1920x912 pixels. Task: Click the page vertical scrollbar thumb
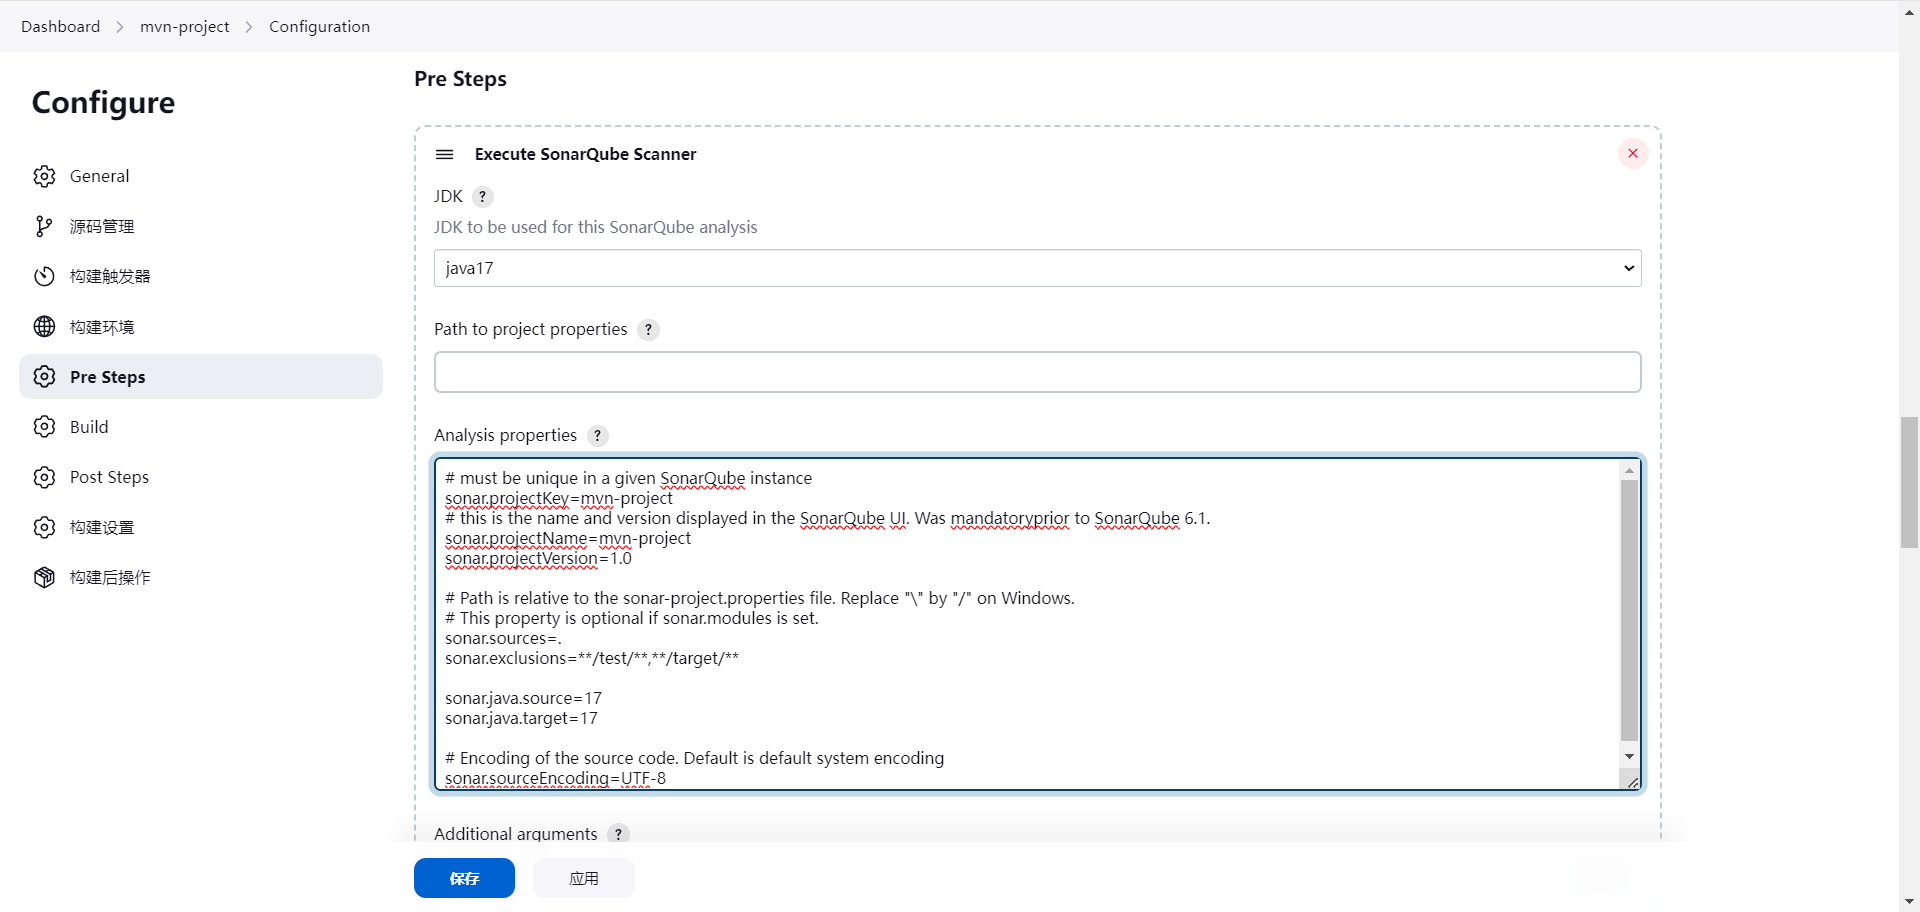pyautogui.click(x=1909, y=483)
